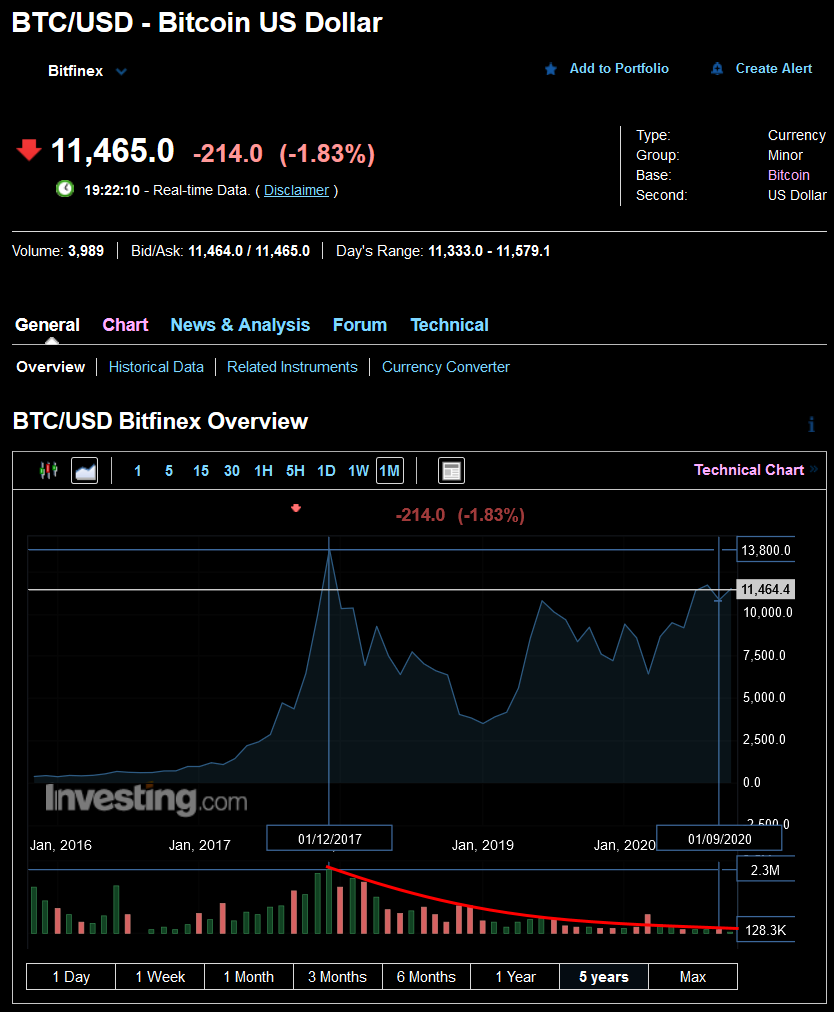This screenshot has height=1012, width=834.
Task: Show the Max chart range
Action: (693, 977)
